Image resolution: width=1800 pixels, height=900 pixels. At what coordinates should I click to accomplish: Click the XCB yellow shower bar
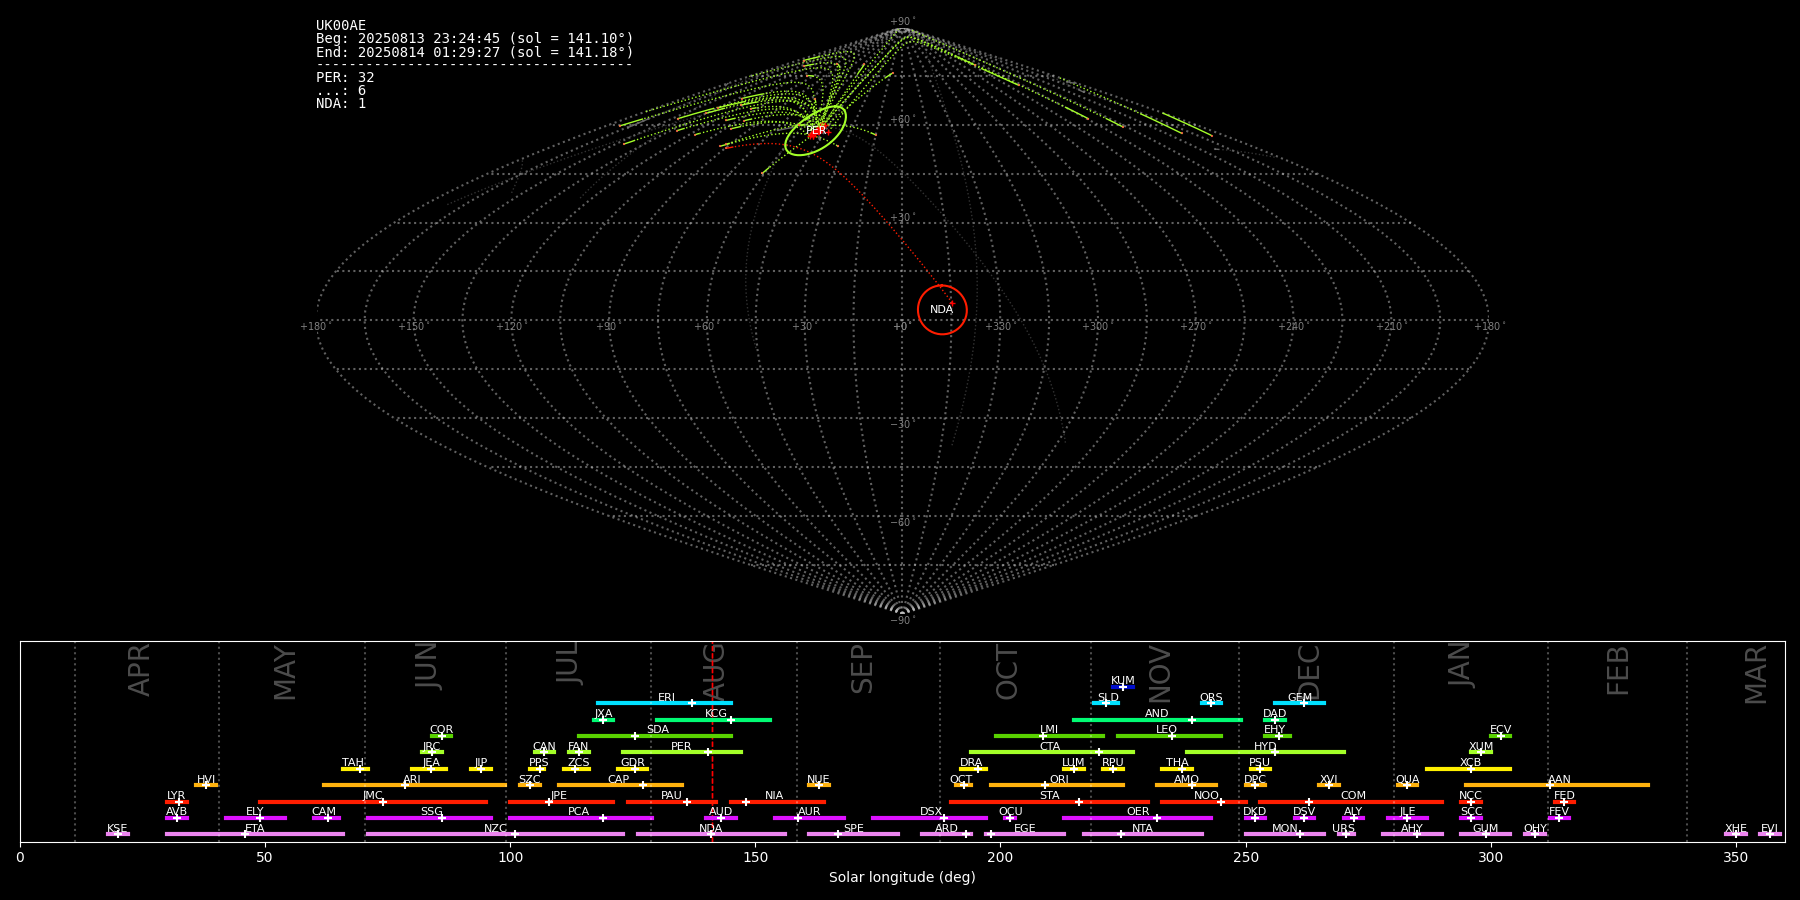tap(1468, 769)
